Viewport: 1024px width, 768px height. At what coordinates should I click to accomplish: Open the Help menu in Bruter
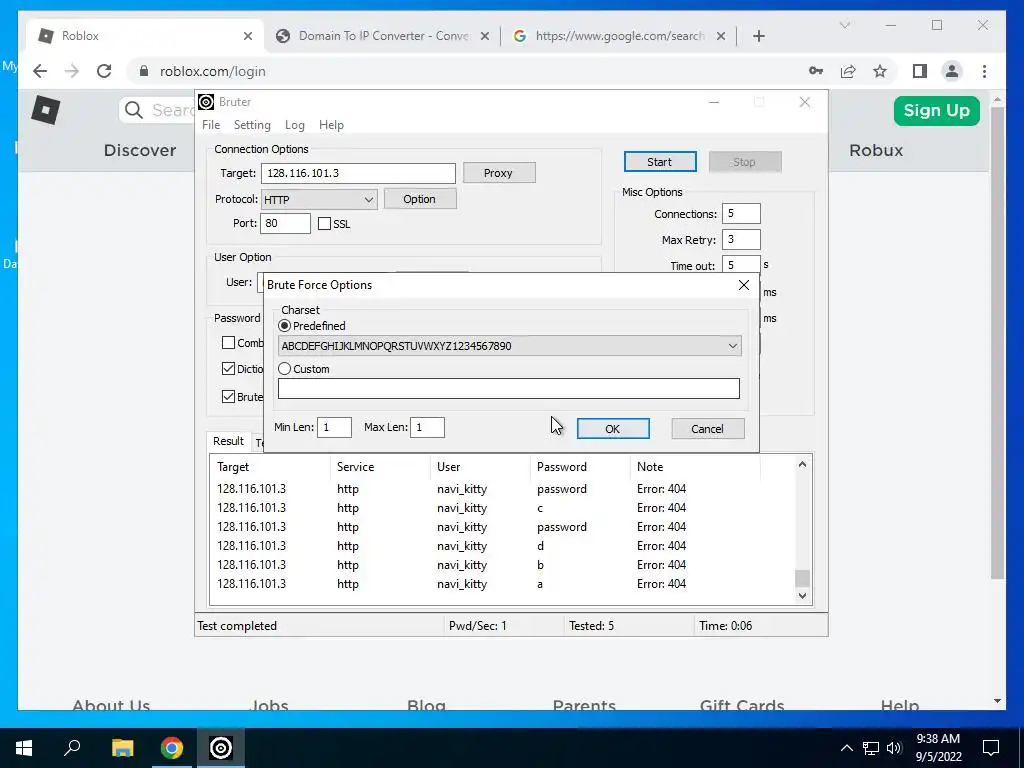click(331, 125)
